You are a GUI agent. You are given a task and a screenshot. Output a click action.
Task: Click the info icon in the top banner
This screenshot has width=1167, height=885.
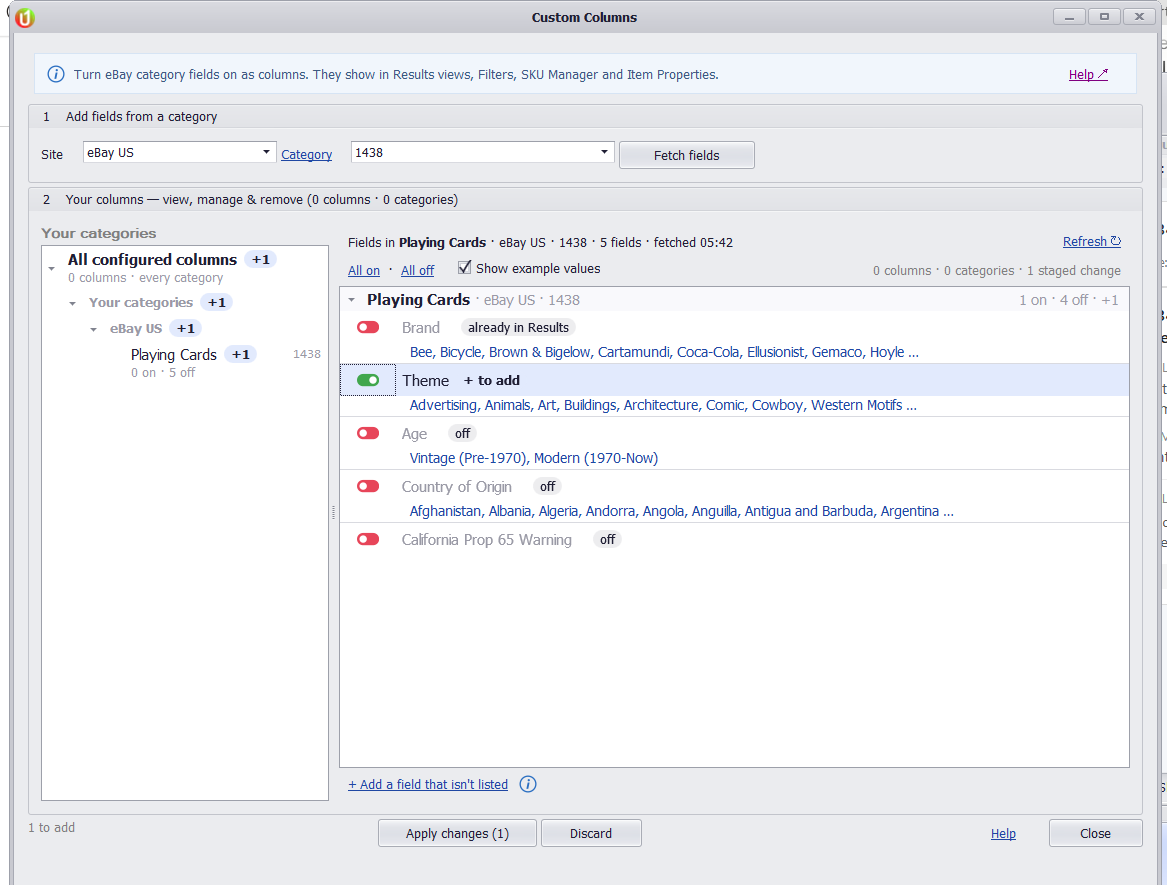tap(56, 74)
